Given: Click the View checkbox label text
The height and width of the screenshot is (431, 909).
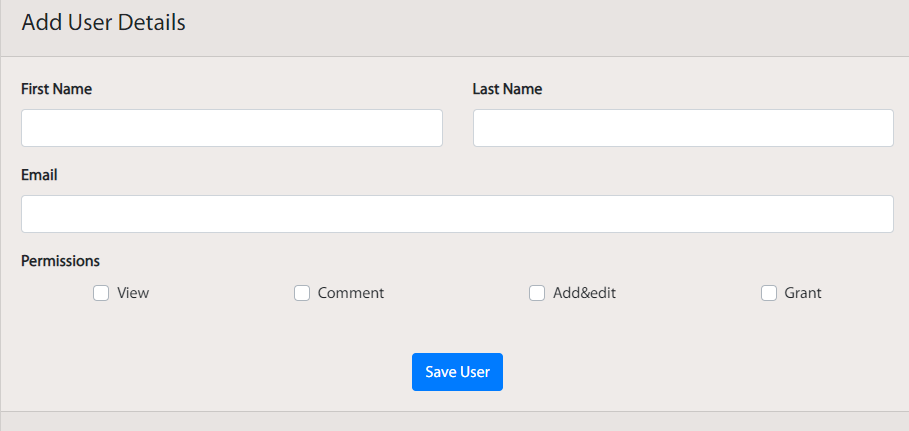Looking at the screenshot, I should [133, 293].
